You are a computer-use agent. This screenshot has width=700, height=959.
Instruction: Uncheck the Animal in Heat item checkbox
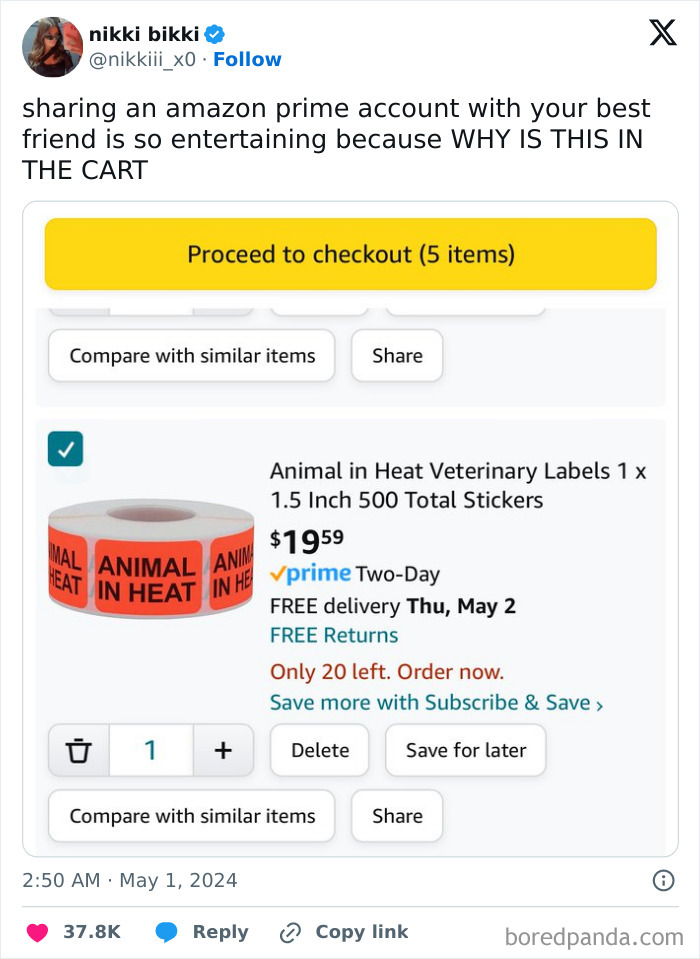tap(65, 449)
